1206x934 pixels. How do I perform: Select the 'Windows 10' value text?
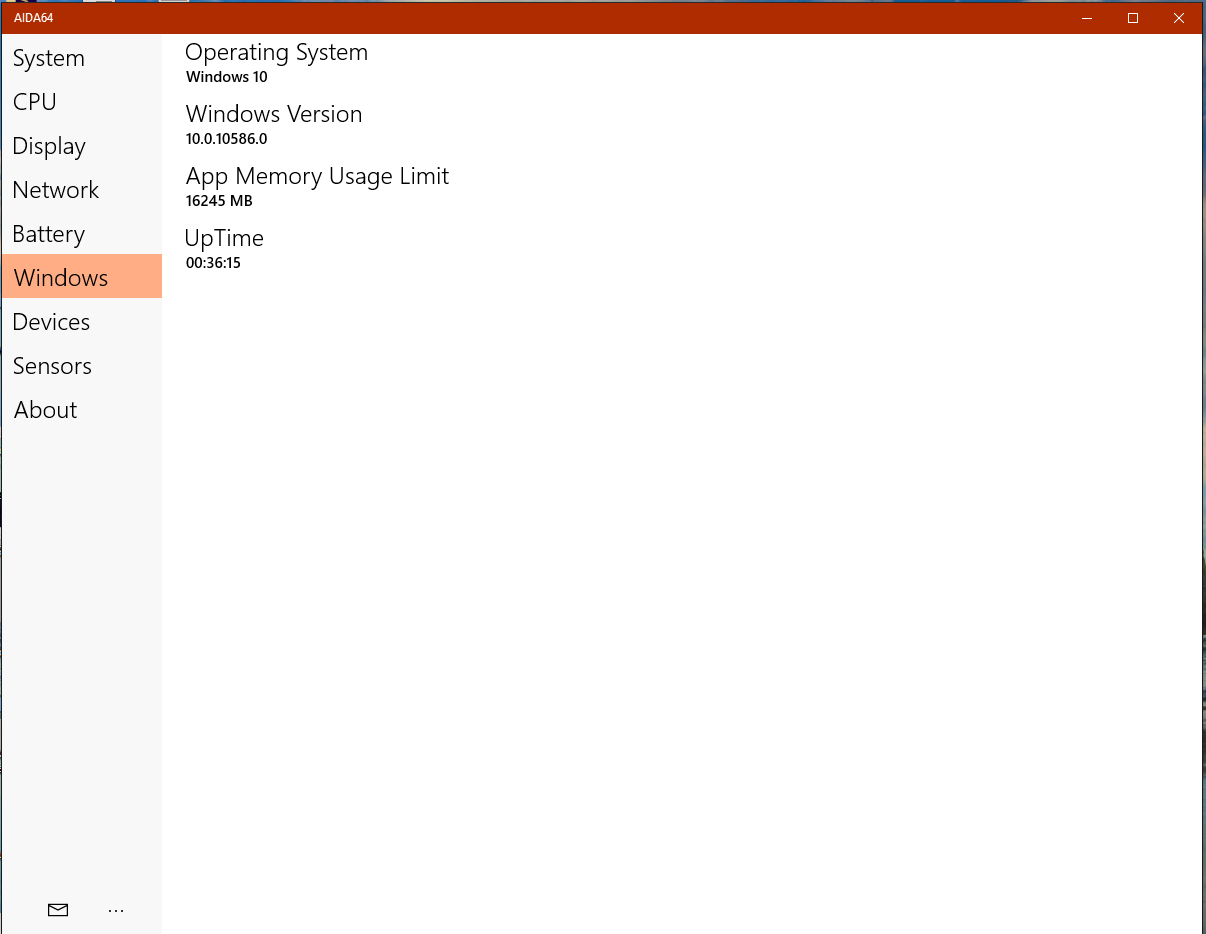coord(227,77)
